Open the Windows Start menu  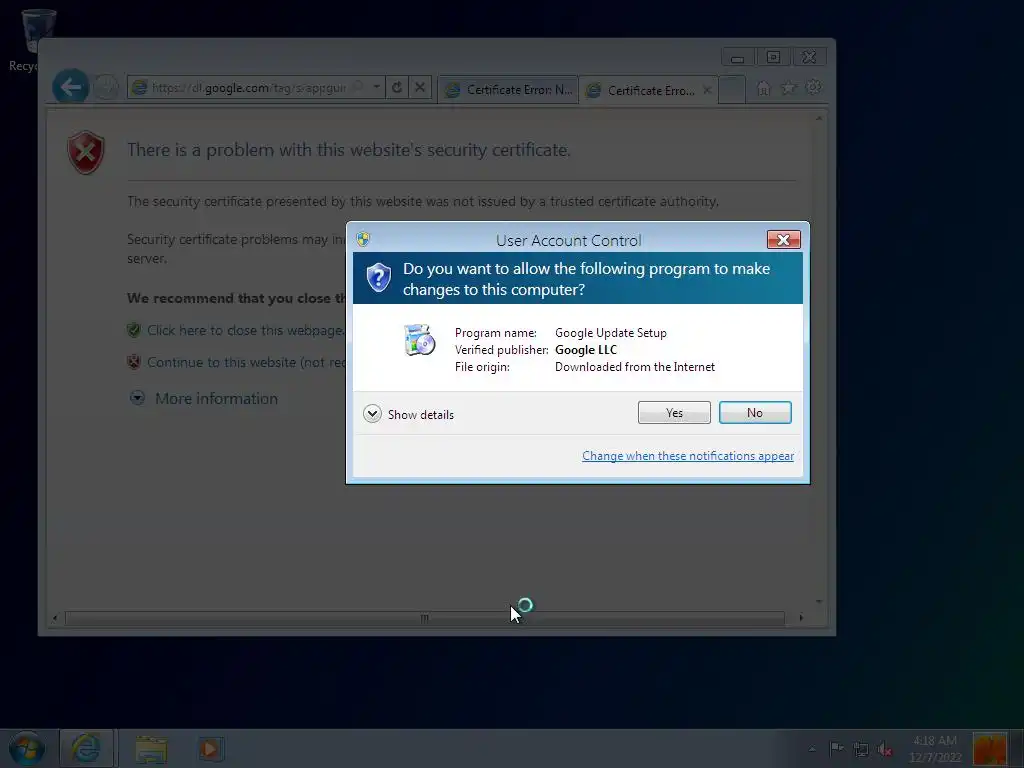click(26, 748)
